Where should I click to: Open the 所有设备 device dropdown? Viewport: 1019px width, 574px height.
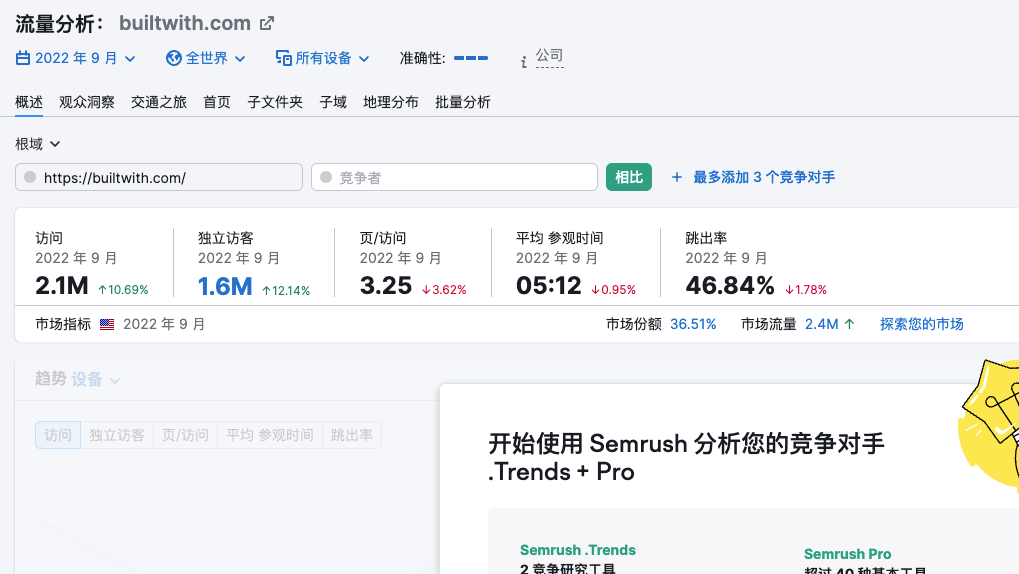pyautogui.click(x=322, y=58)
